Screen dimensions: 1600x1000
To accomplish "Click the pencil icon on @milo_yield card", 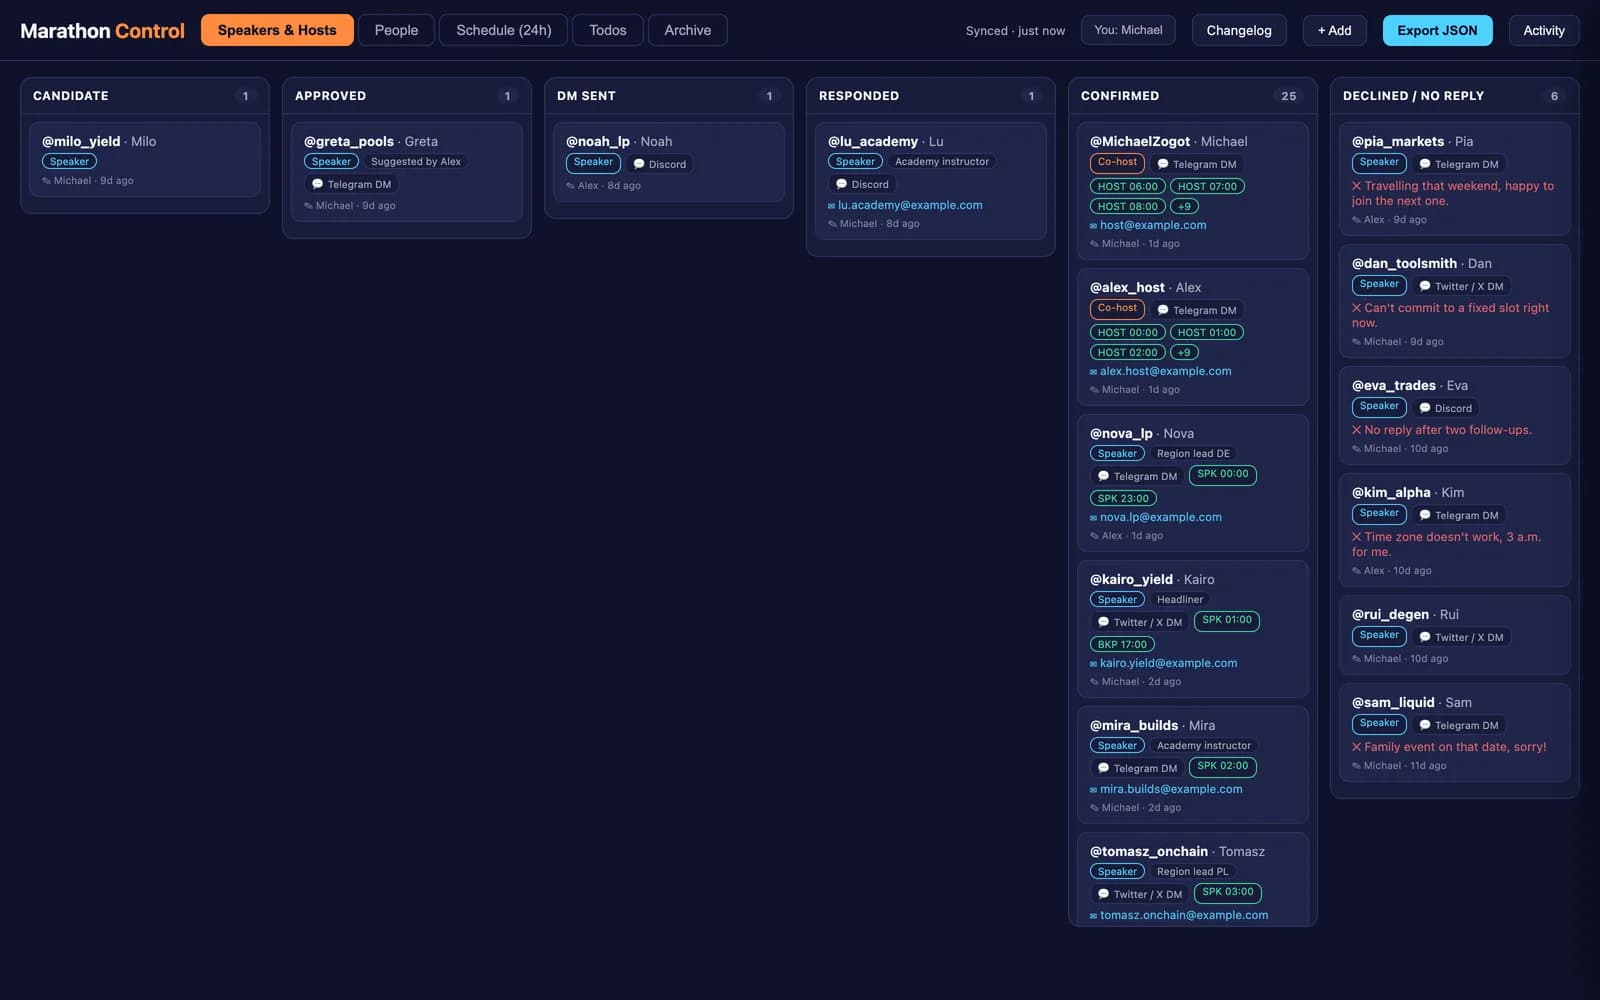I will (46, 181).
